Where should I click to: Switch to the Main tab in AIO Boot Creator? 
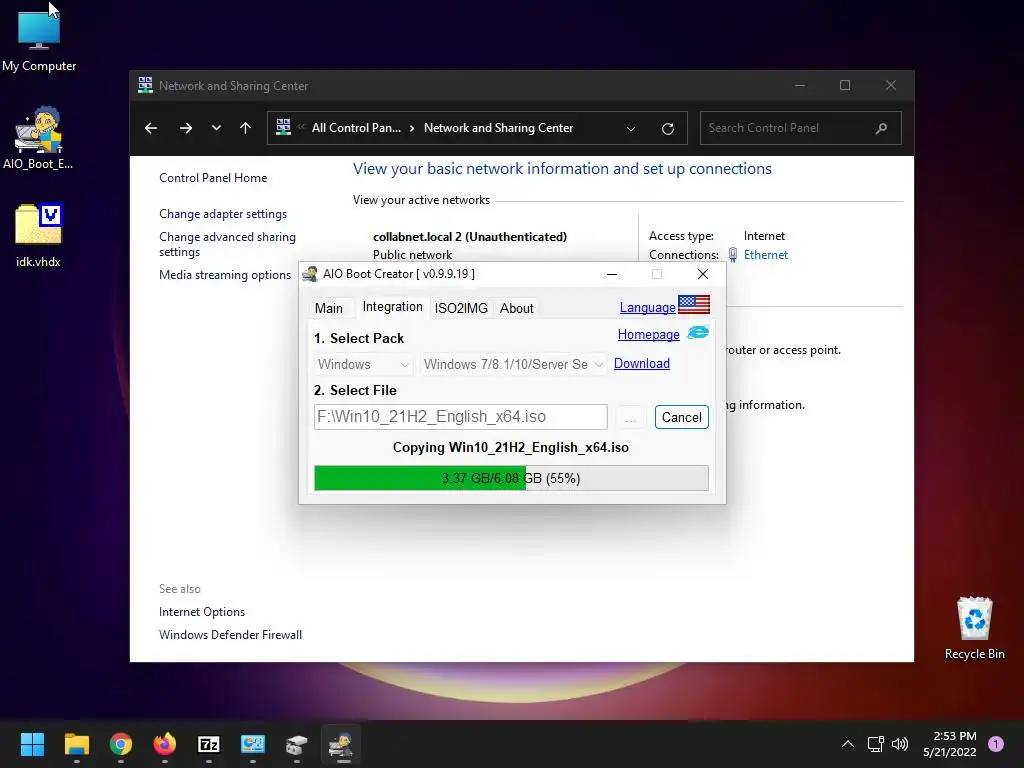[328, 308]
